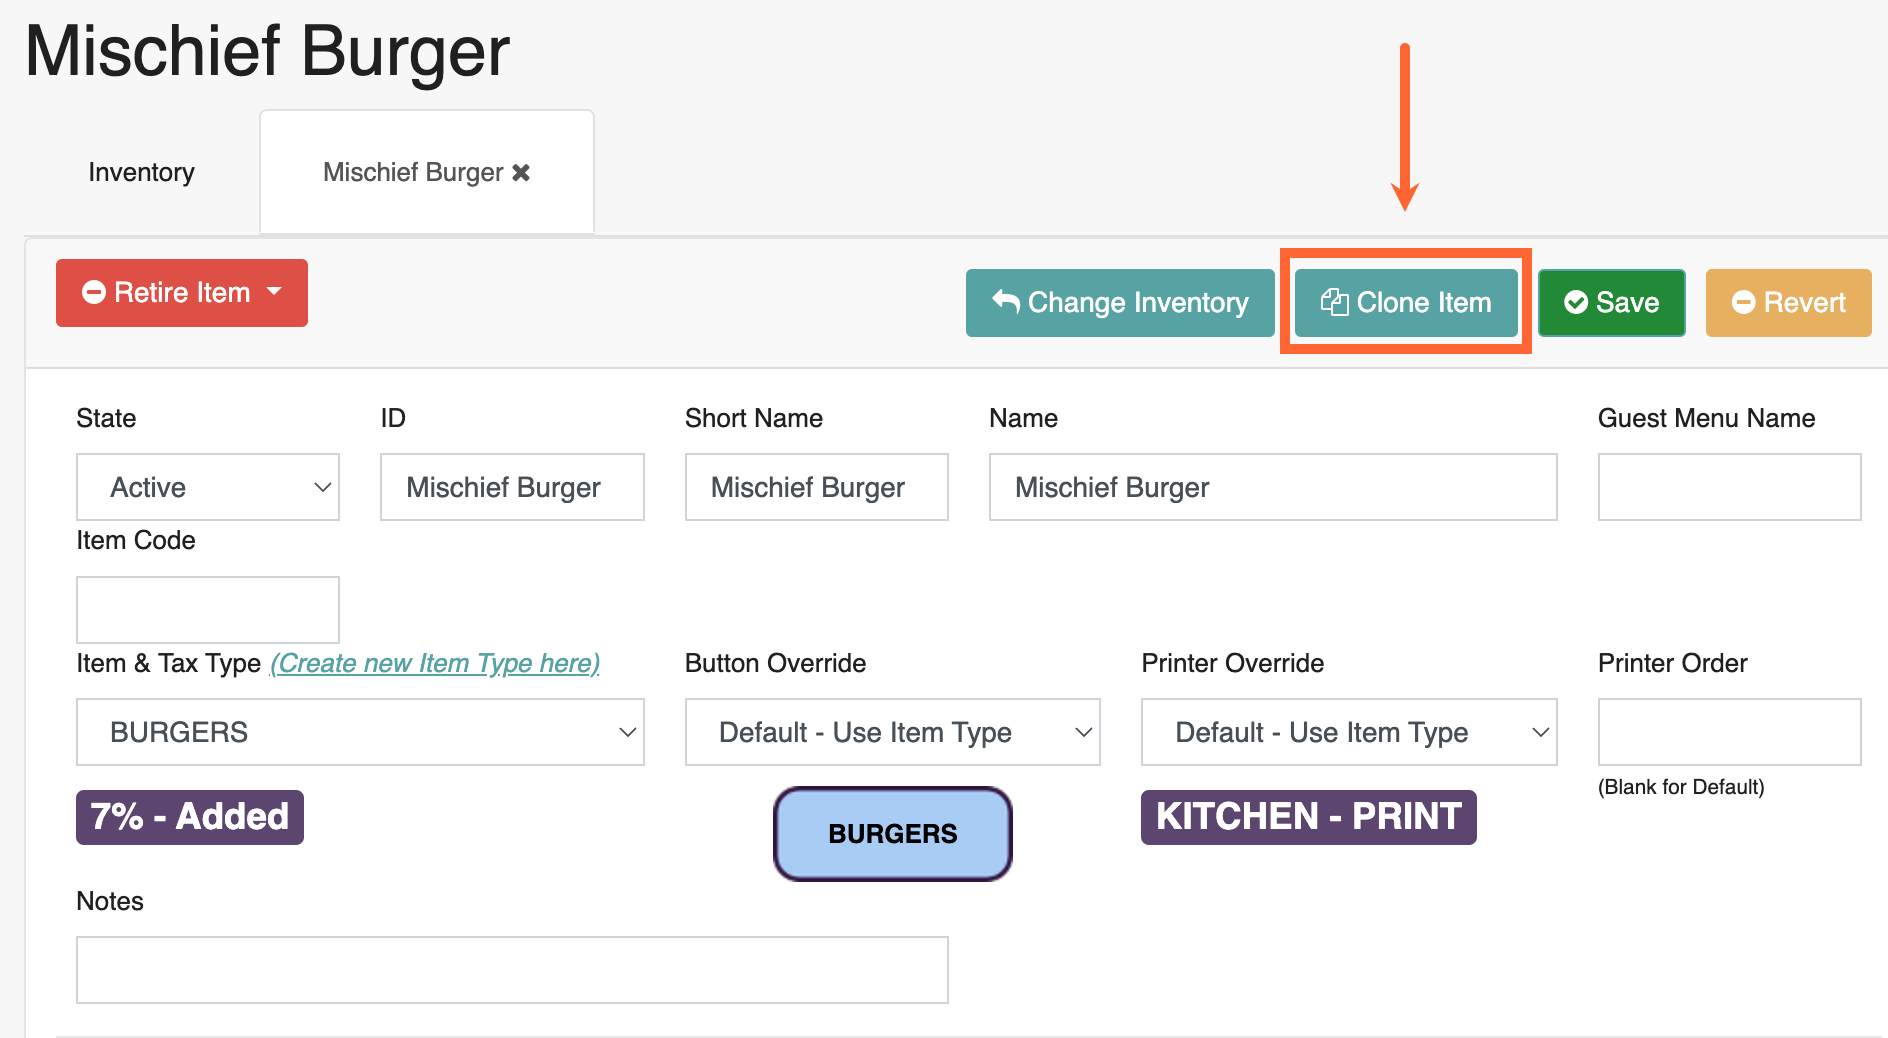This screenshot has width=1888, height=1038.
Task: Switch to the Inventory tab
Action: coord(141,172)
